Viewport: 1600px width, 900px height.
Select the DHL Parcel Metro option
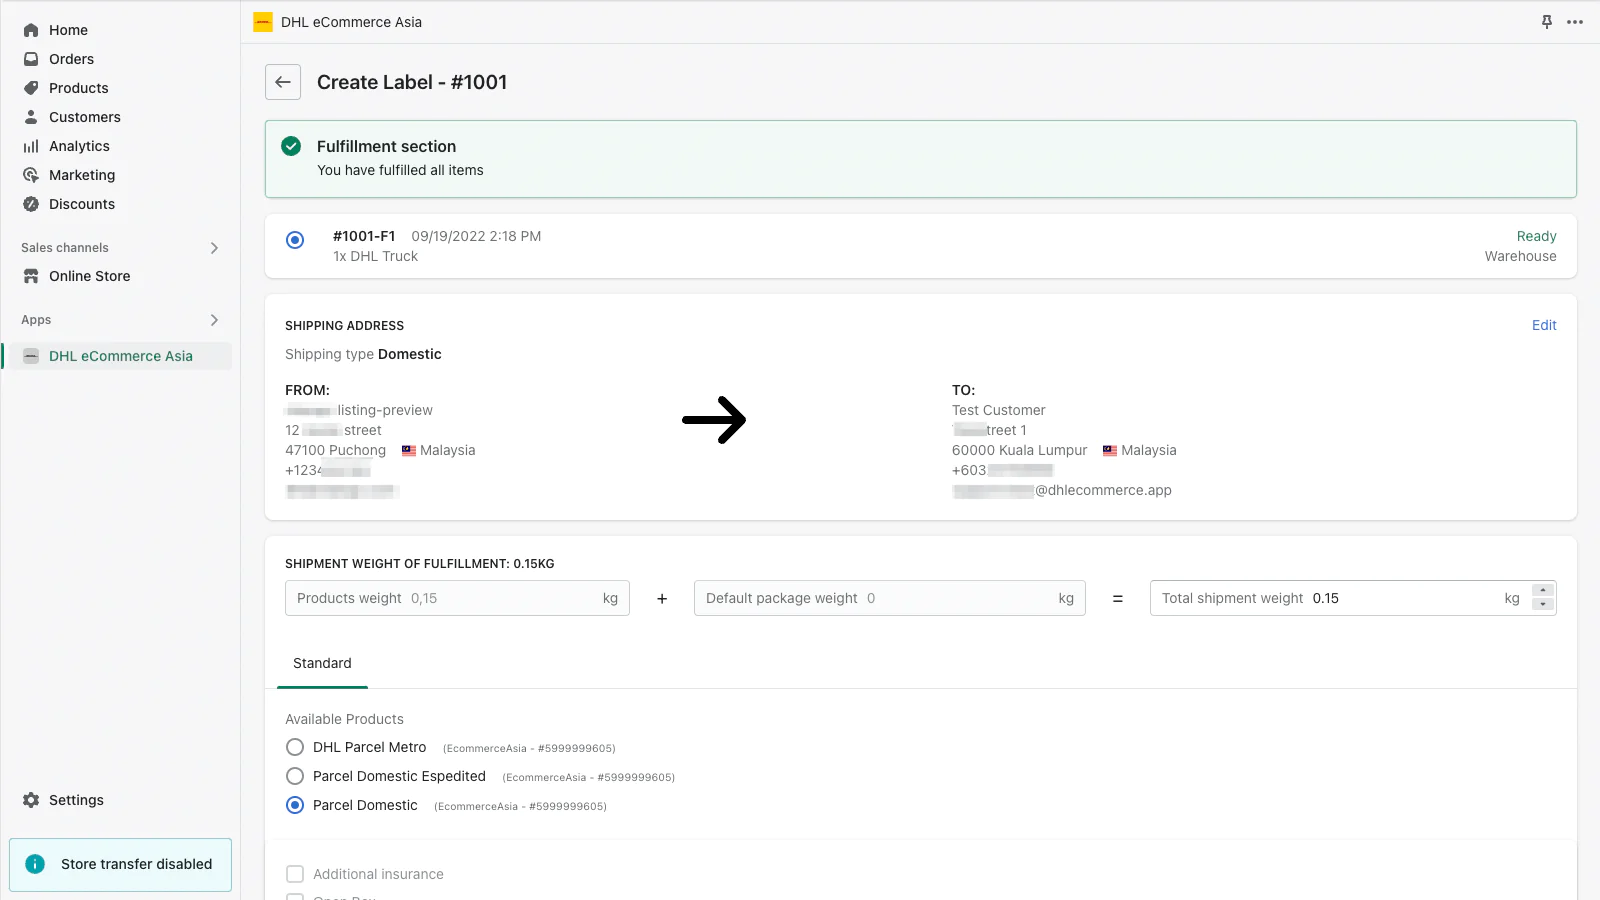coord(295,747)
